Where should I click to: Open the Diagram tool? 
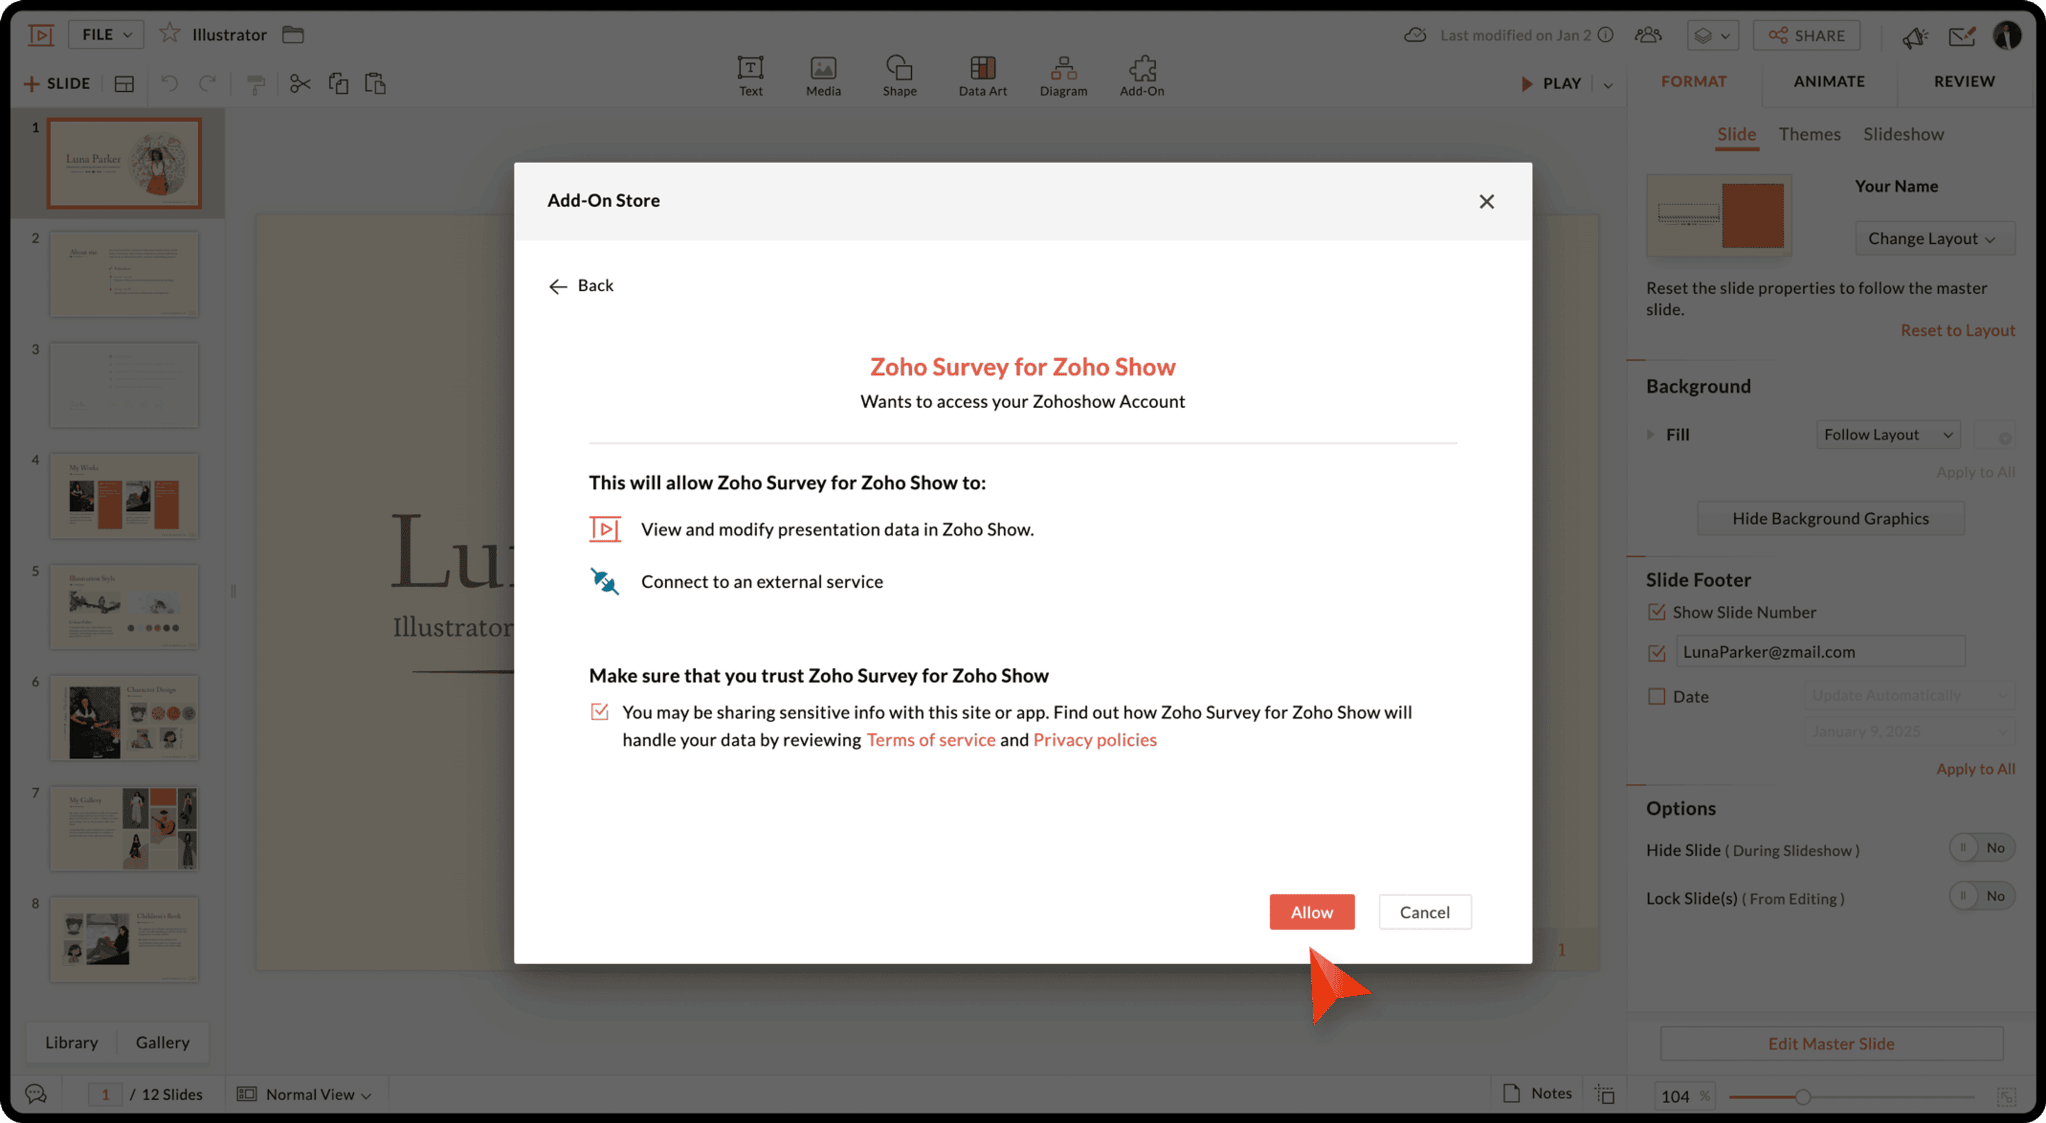point(1063,76)
